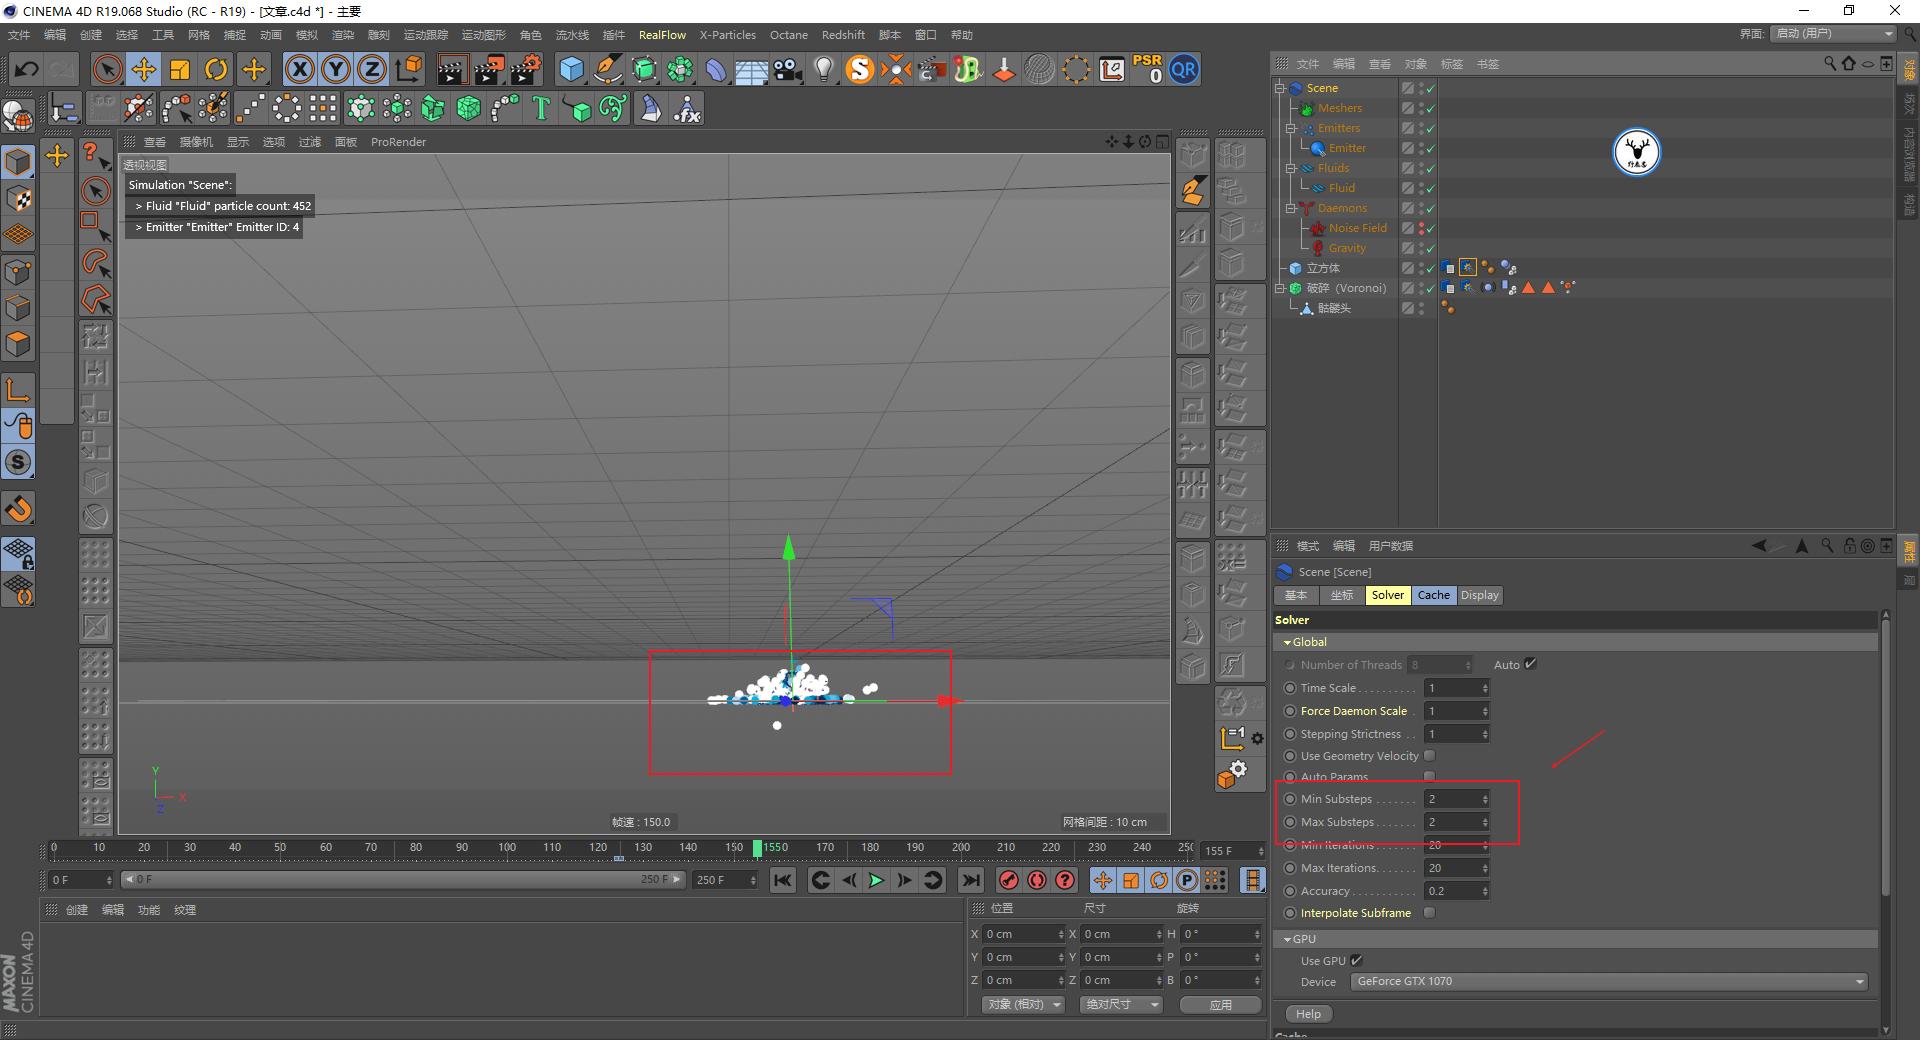Select the Rotate tool
The image size is (1920, 1040).
tap(216, 69)
